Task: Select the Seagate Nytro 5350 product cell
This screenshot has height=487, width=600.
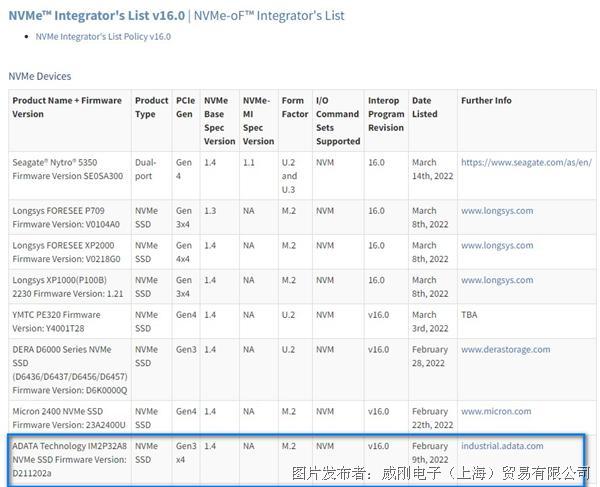Action: (70, 176)
